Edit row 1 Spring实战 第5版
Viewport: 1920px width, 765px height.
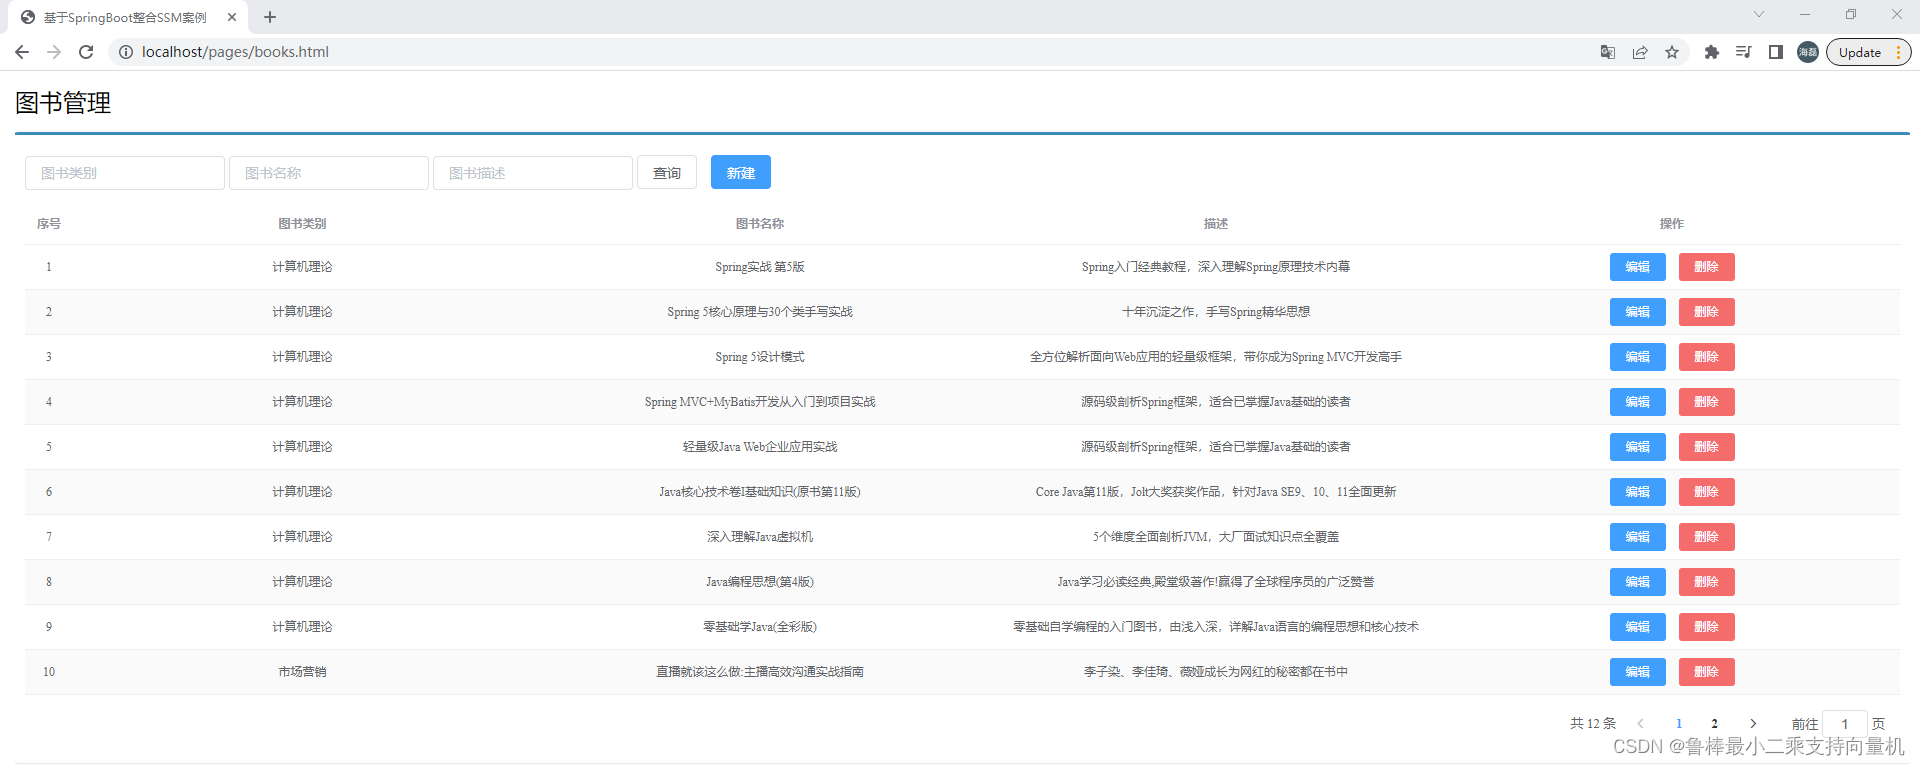1638,267
